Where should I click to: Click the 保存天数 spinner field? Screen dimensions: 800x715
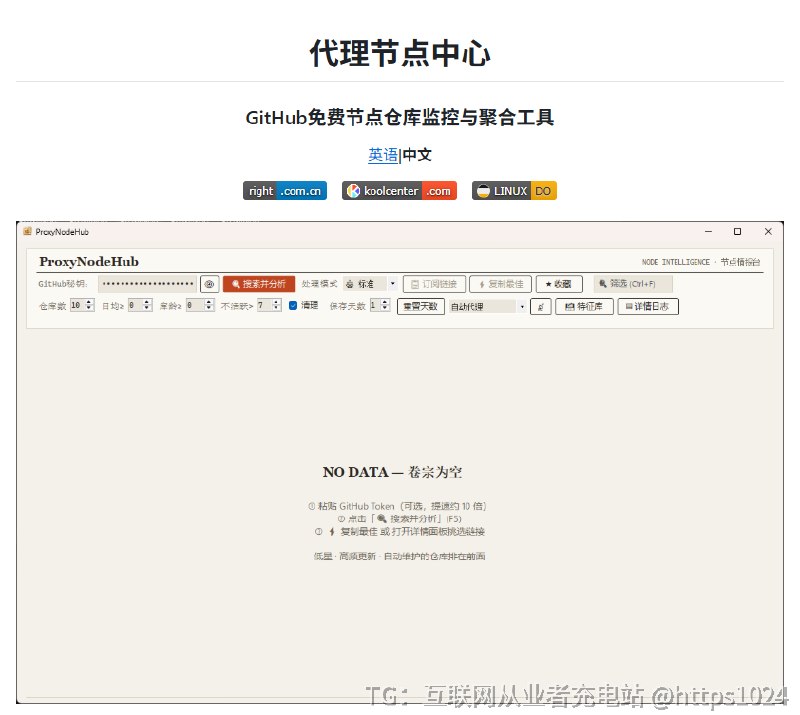[x=380, y=305]
